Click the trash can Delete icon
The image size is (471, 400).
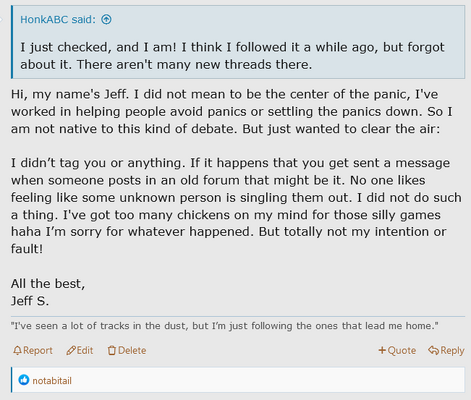point(112,350)
